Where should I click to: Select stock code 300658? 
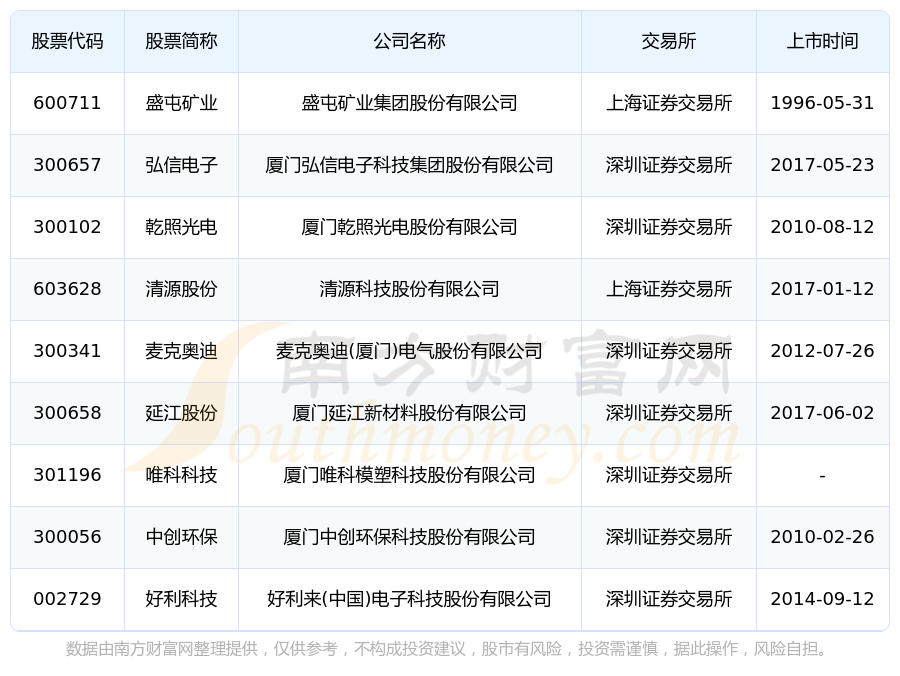pos(67,413)
